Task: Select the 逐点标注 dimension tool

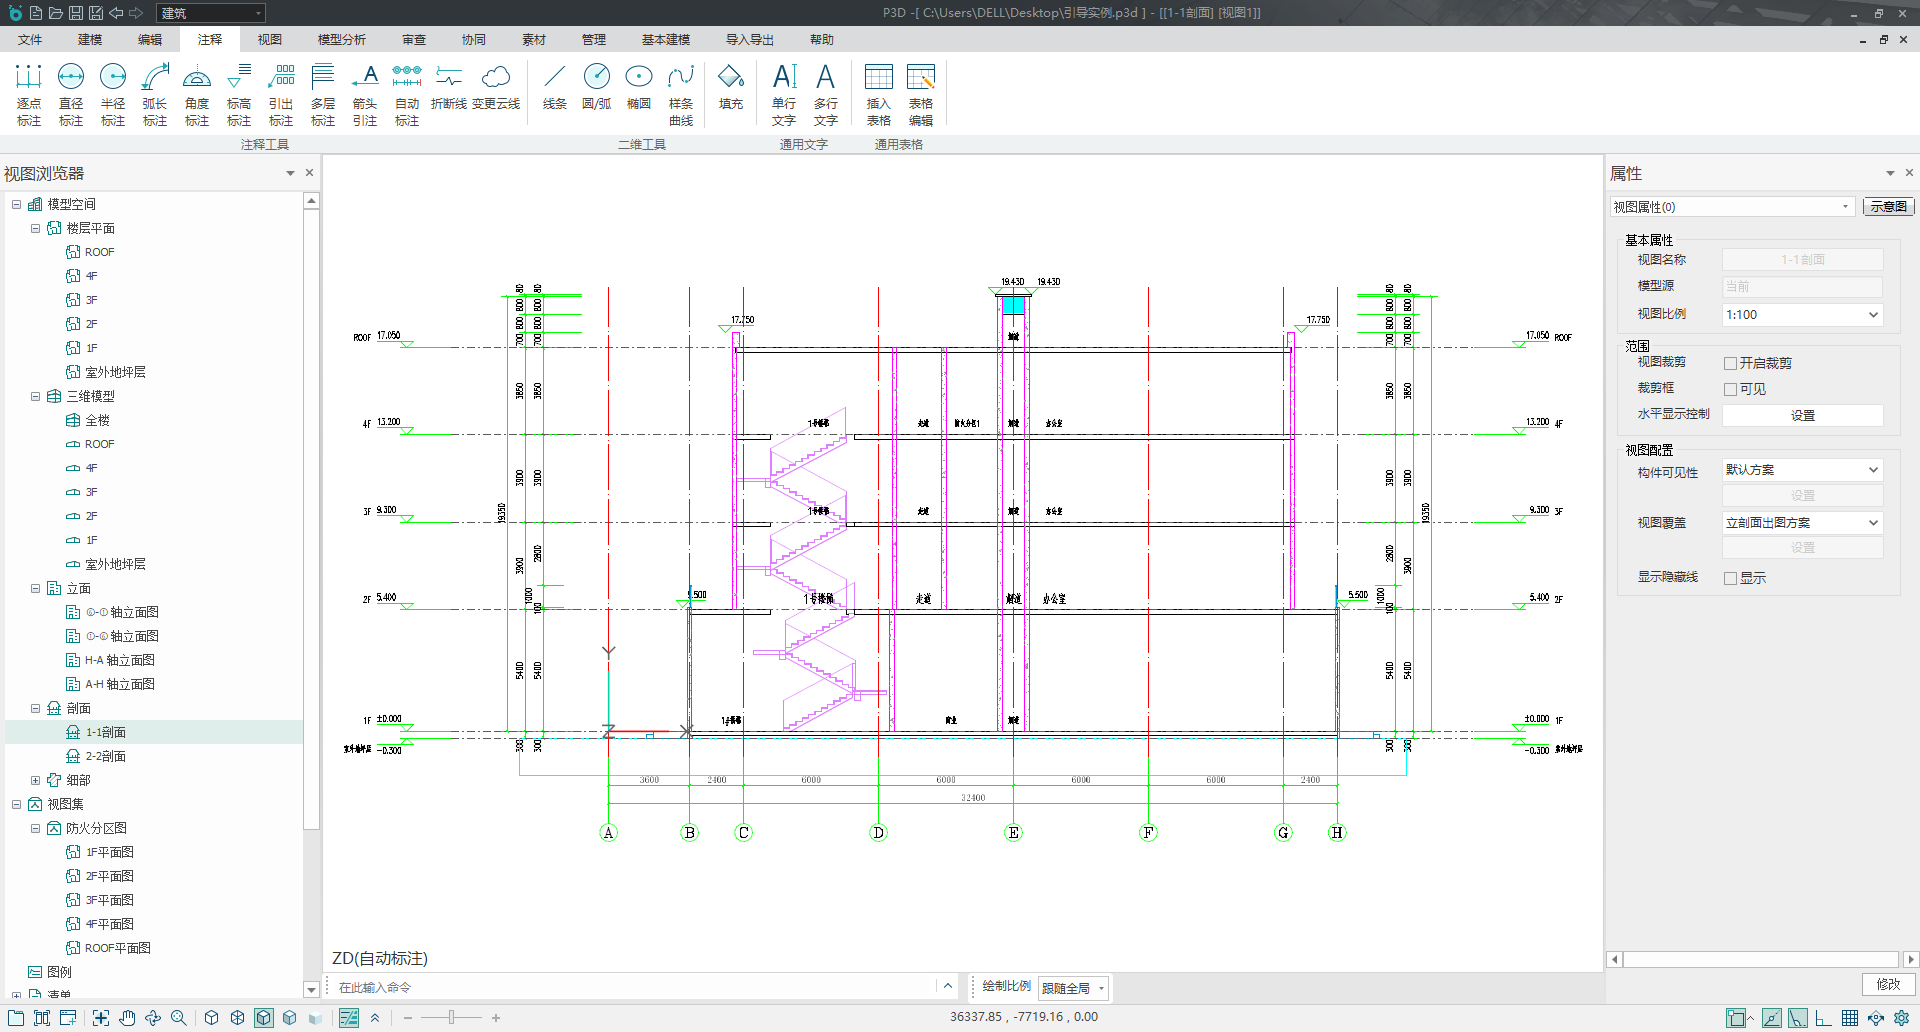Action: click(x=29, y=94)
